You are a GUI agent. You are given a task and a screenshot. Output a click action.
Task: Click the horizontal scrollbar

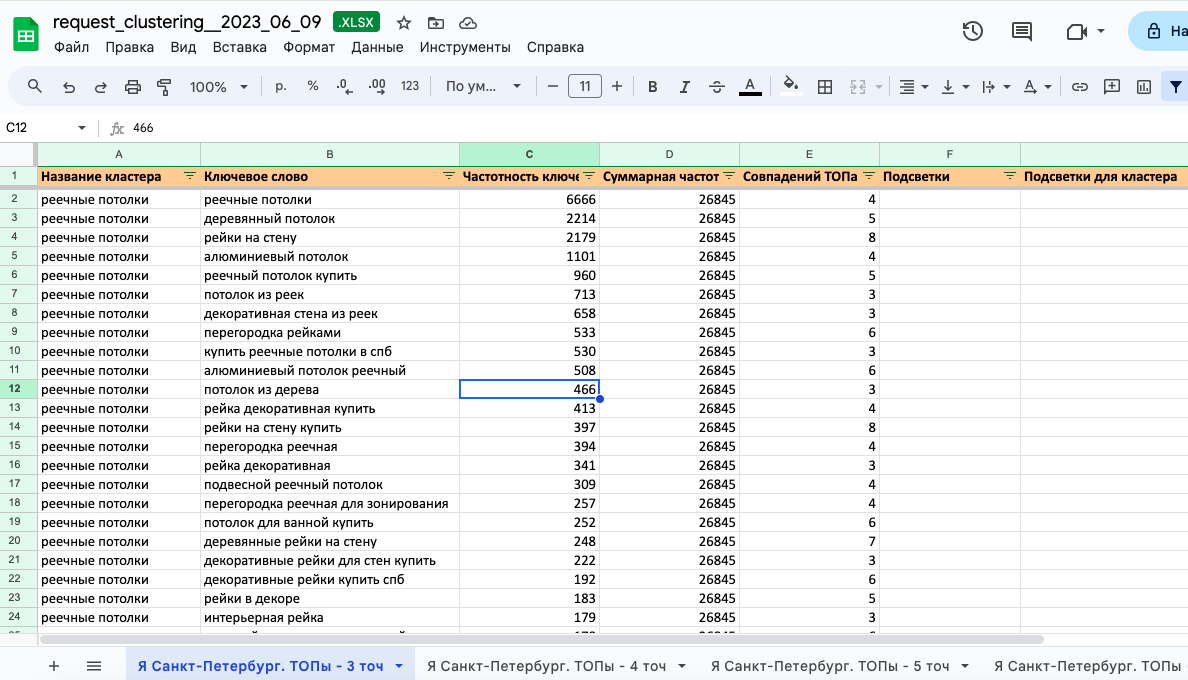pyautogui.click(x=542, y=640)
